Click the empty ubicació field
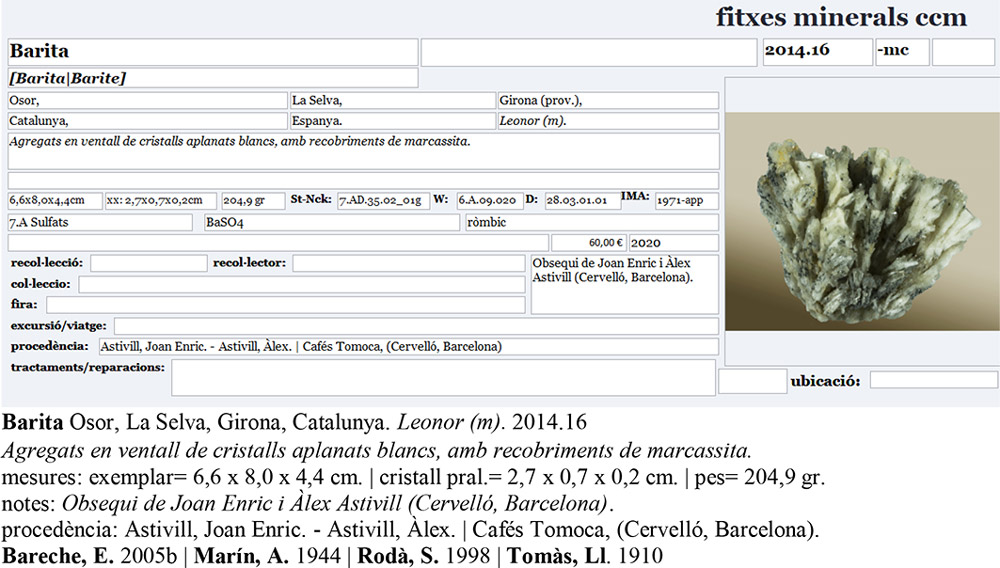This screenshot has width=1000, height=568. point(933,381)
